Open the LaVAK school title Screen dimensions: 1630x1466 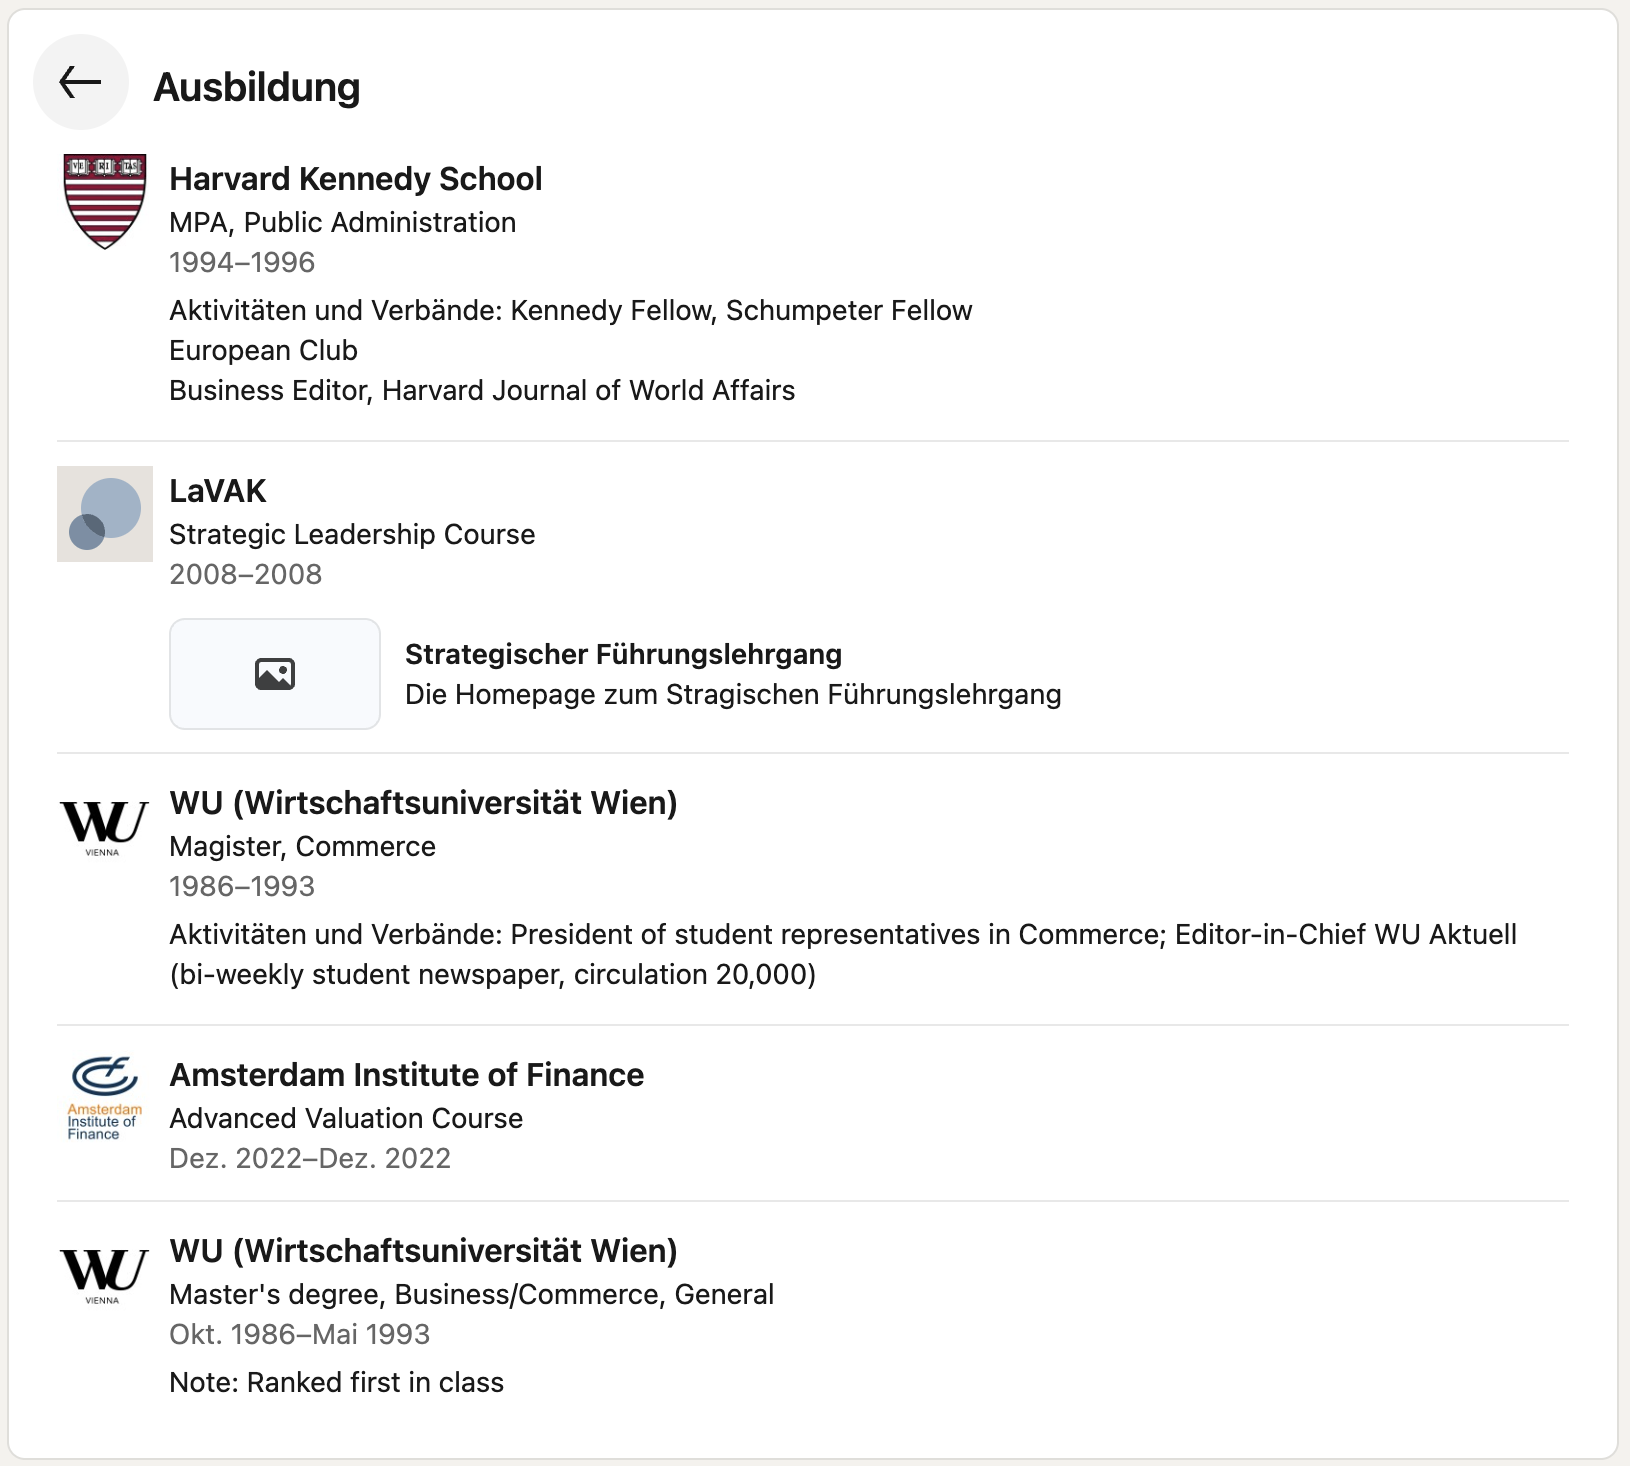click(218, 491)
